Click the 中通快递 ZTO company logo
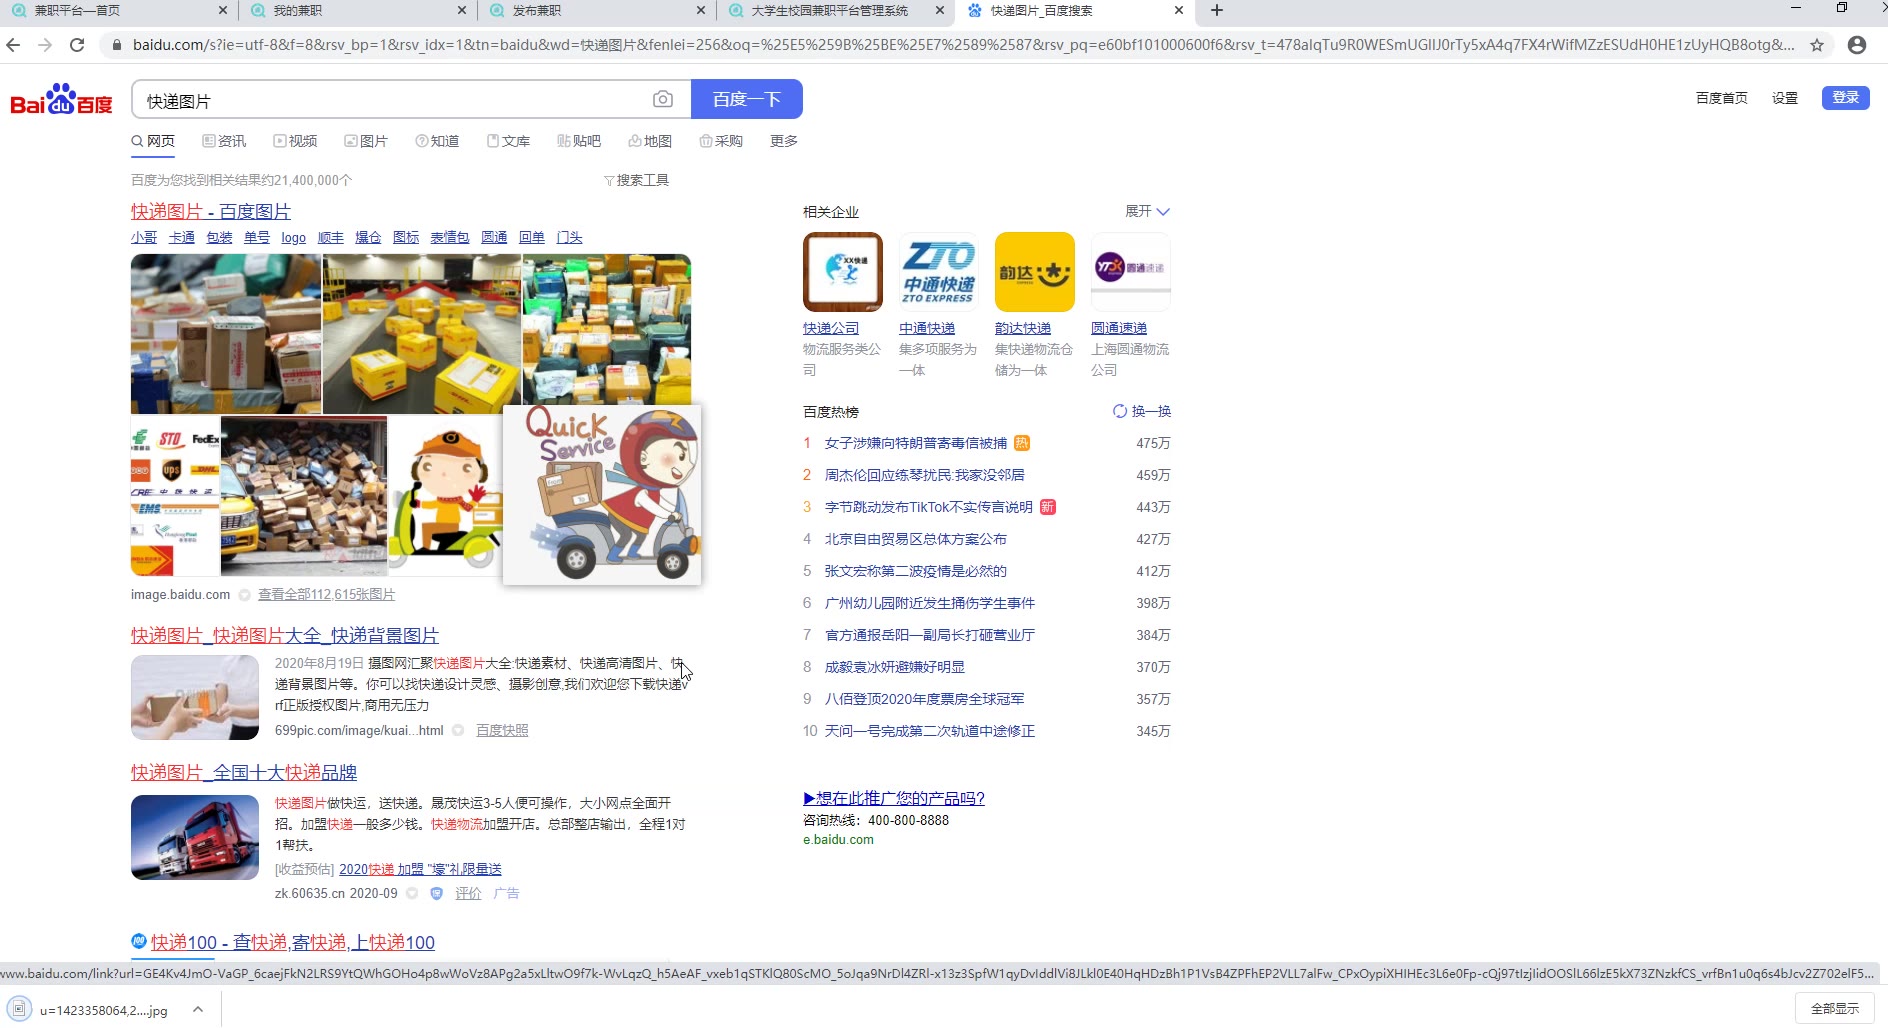The image size is (1888, 1028). (x=938, y=272)
